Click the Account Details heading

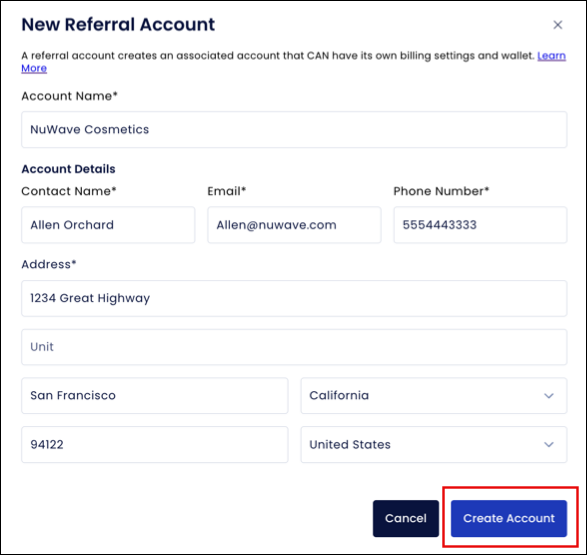(x=68, y=169)
